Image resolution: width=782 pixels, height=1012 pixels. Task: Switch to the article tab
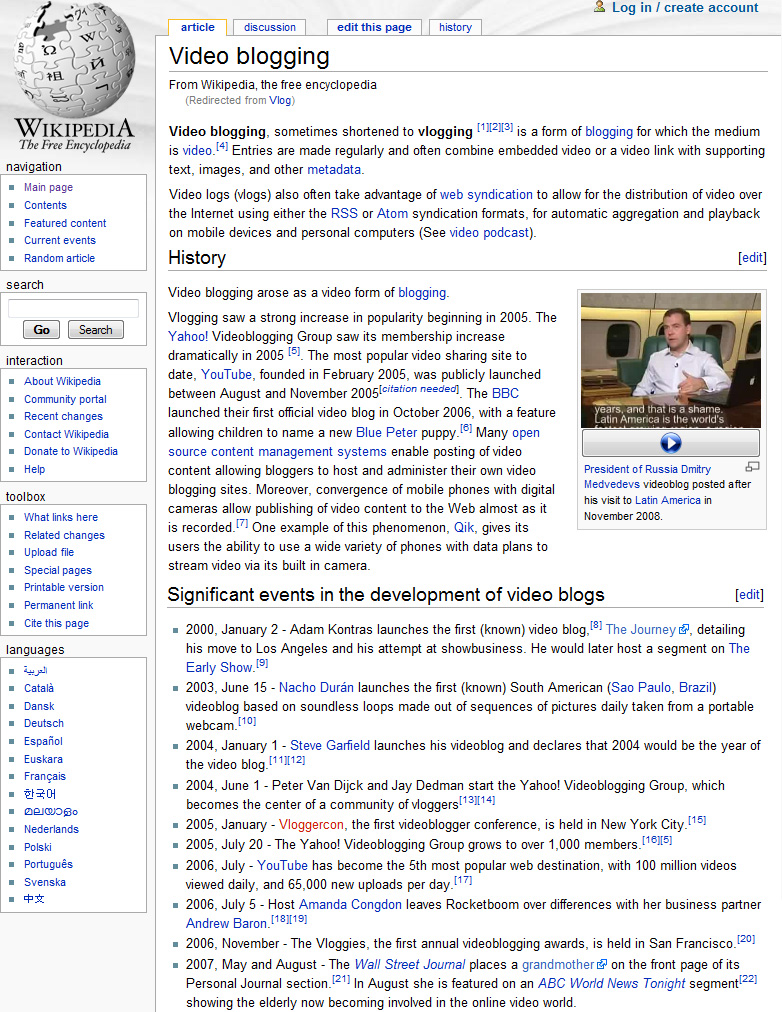pyautogui.click(x=197, y=27)
